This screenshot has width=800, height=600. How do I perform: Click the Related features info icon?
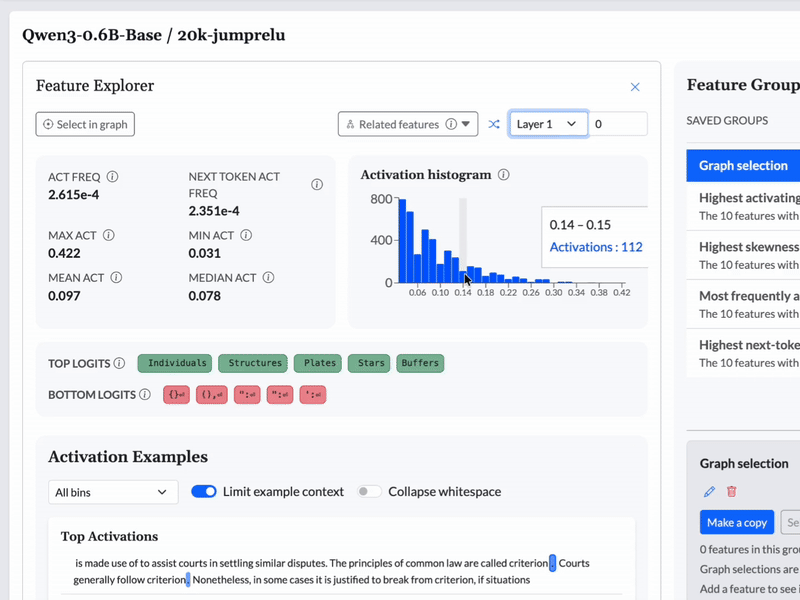click(451, 124)
